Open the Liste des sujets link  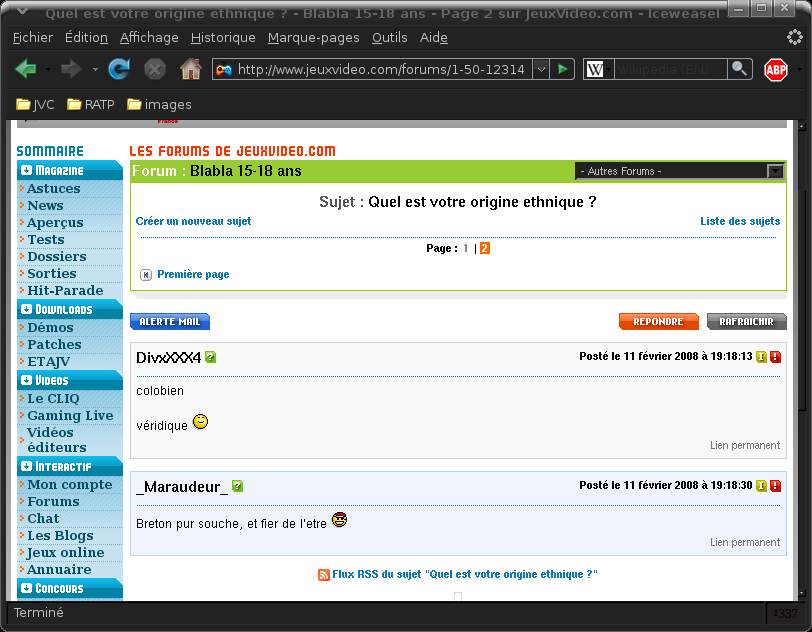[x=740, y=221]
